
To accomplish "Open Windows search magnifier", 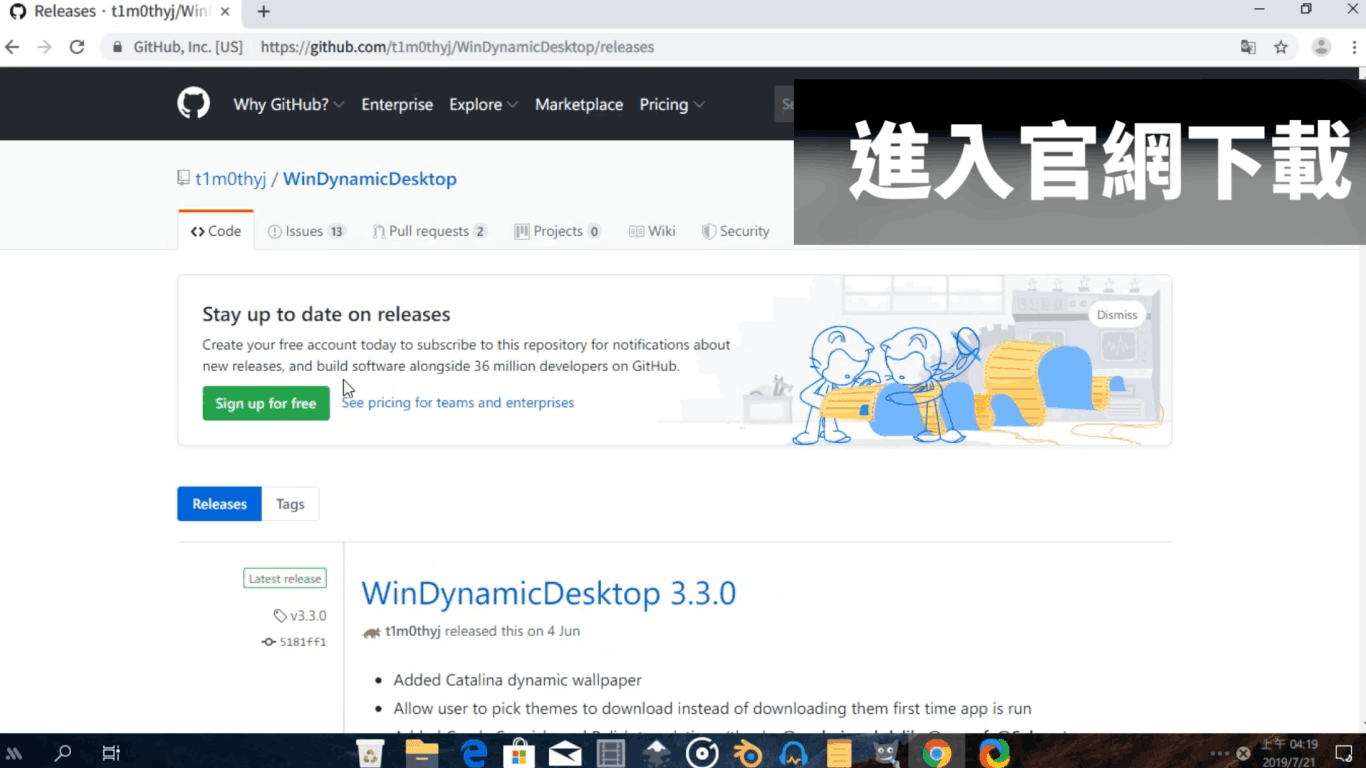I will (x=63, y=753).
